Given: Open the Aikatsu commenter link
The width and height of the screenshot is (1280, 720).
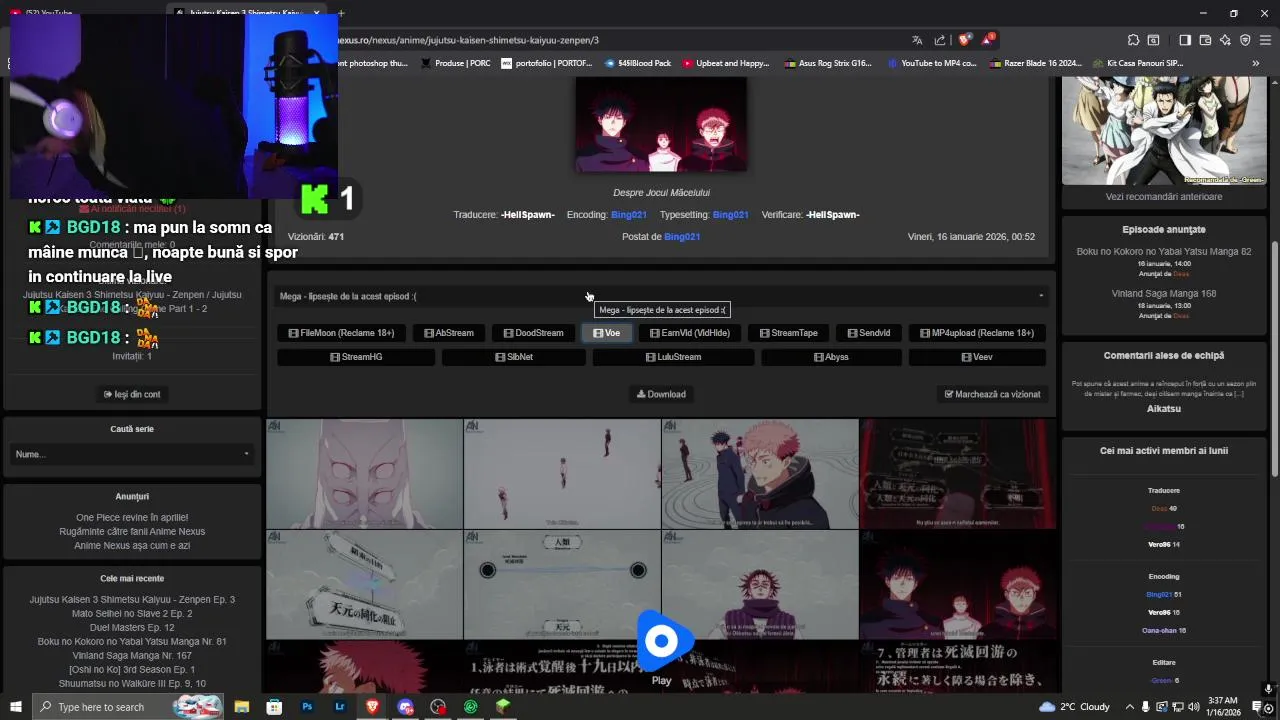Looking at the screenshot, I should 1163,409.
